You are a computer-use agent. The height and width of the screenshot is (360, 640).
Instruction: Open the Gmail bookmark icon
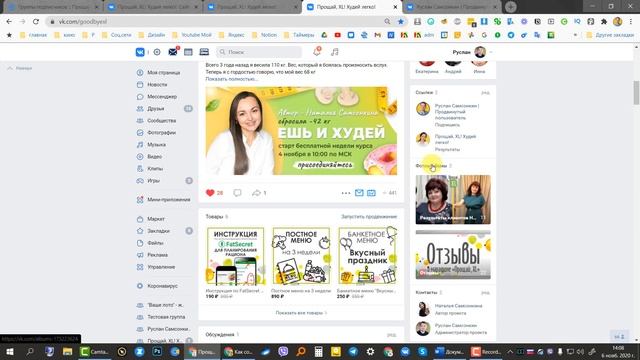(378, 35)
